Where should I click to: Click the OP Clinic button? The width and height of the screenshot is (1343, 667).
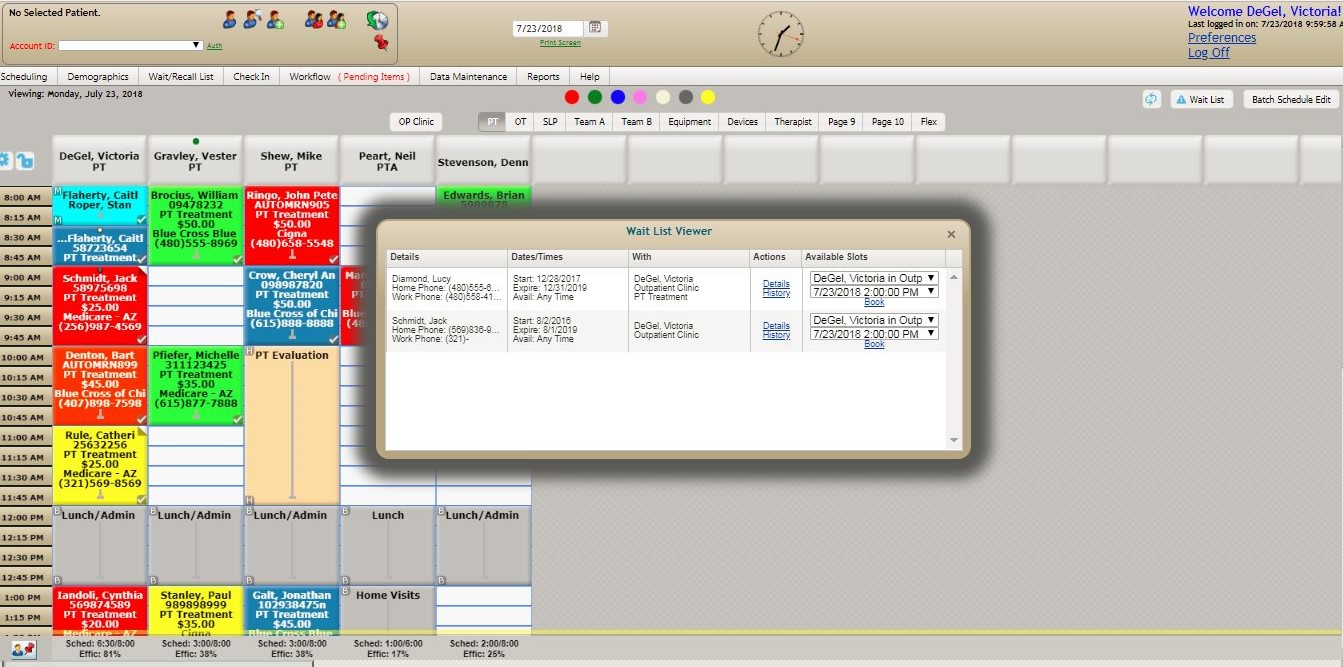pos(416,122)
